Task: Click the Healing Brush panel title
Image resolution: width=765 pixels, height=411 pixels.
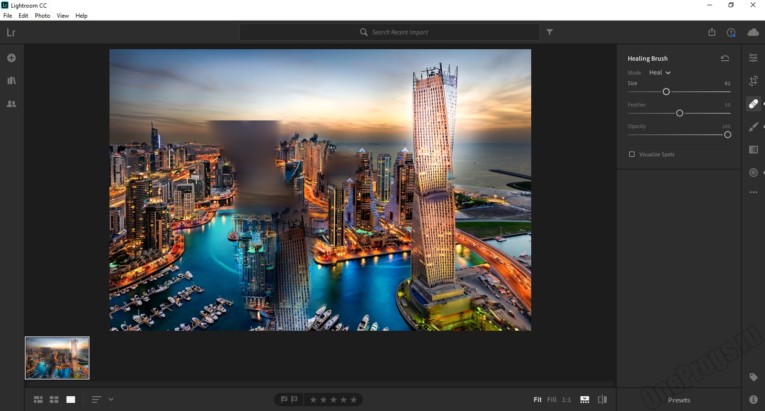Action: (647, 58)
